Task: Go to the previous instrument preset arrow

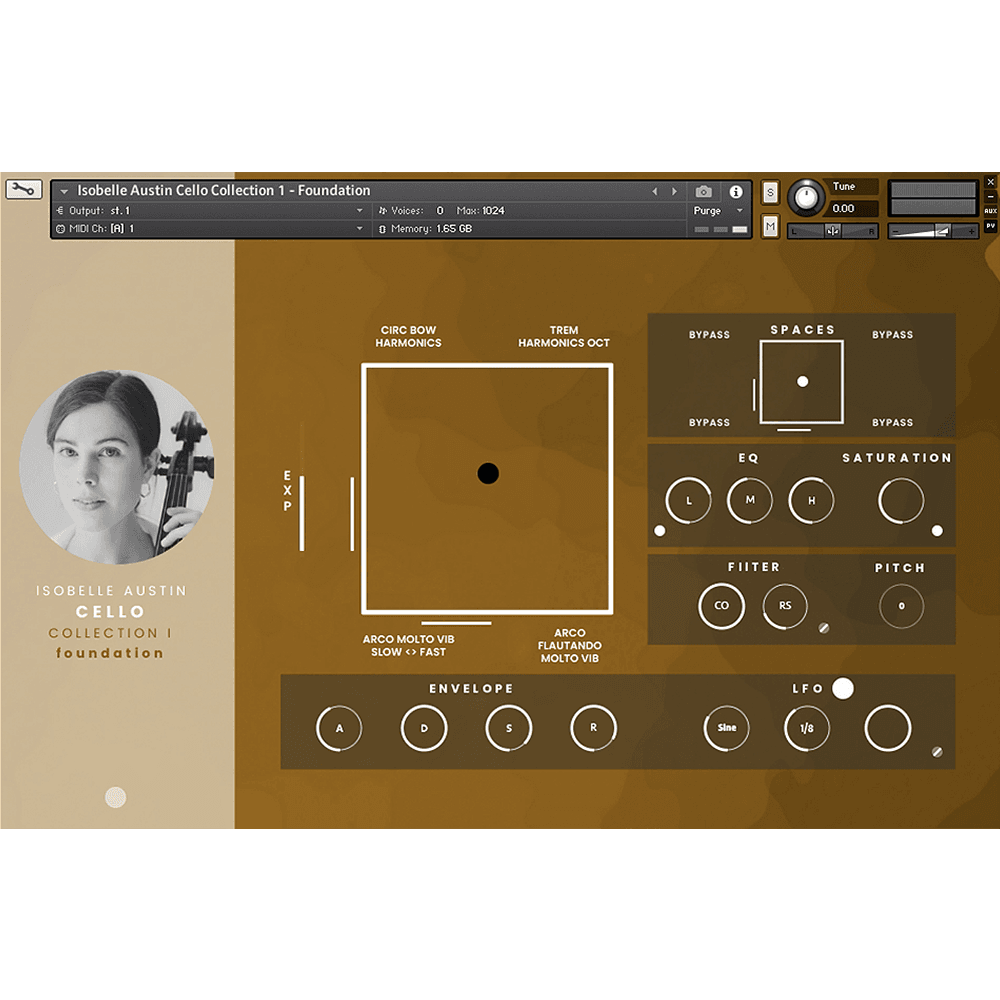Action: (x=655, y=191)
